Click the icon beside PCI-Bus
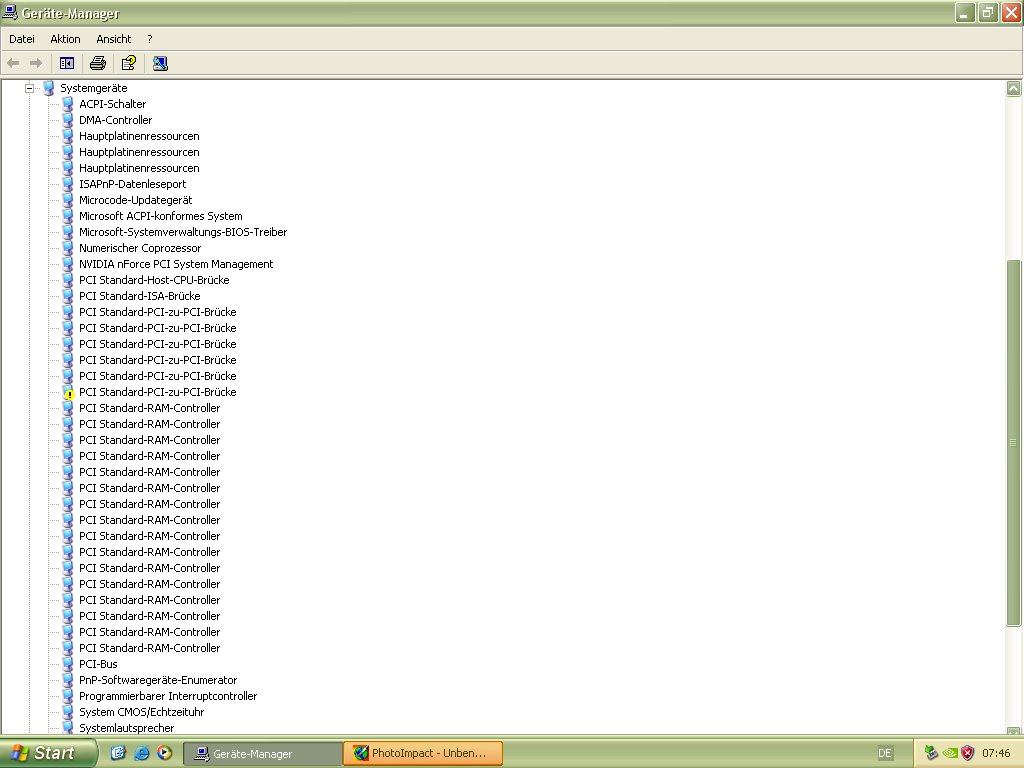1024x768 pixels. click(x=68, y=664)
